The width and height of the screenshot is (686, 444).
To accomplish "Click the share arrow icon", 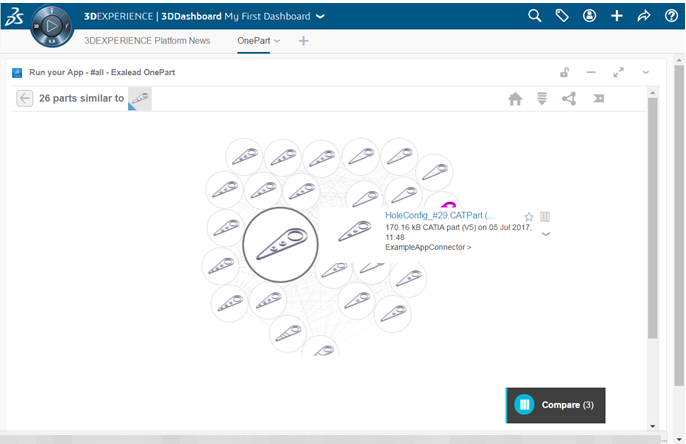I will [x=644, y=16].
